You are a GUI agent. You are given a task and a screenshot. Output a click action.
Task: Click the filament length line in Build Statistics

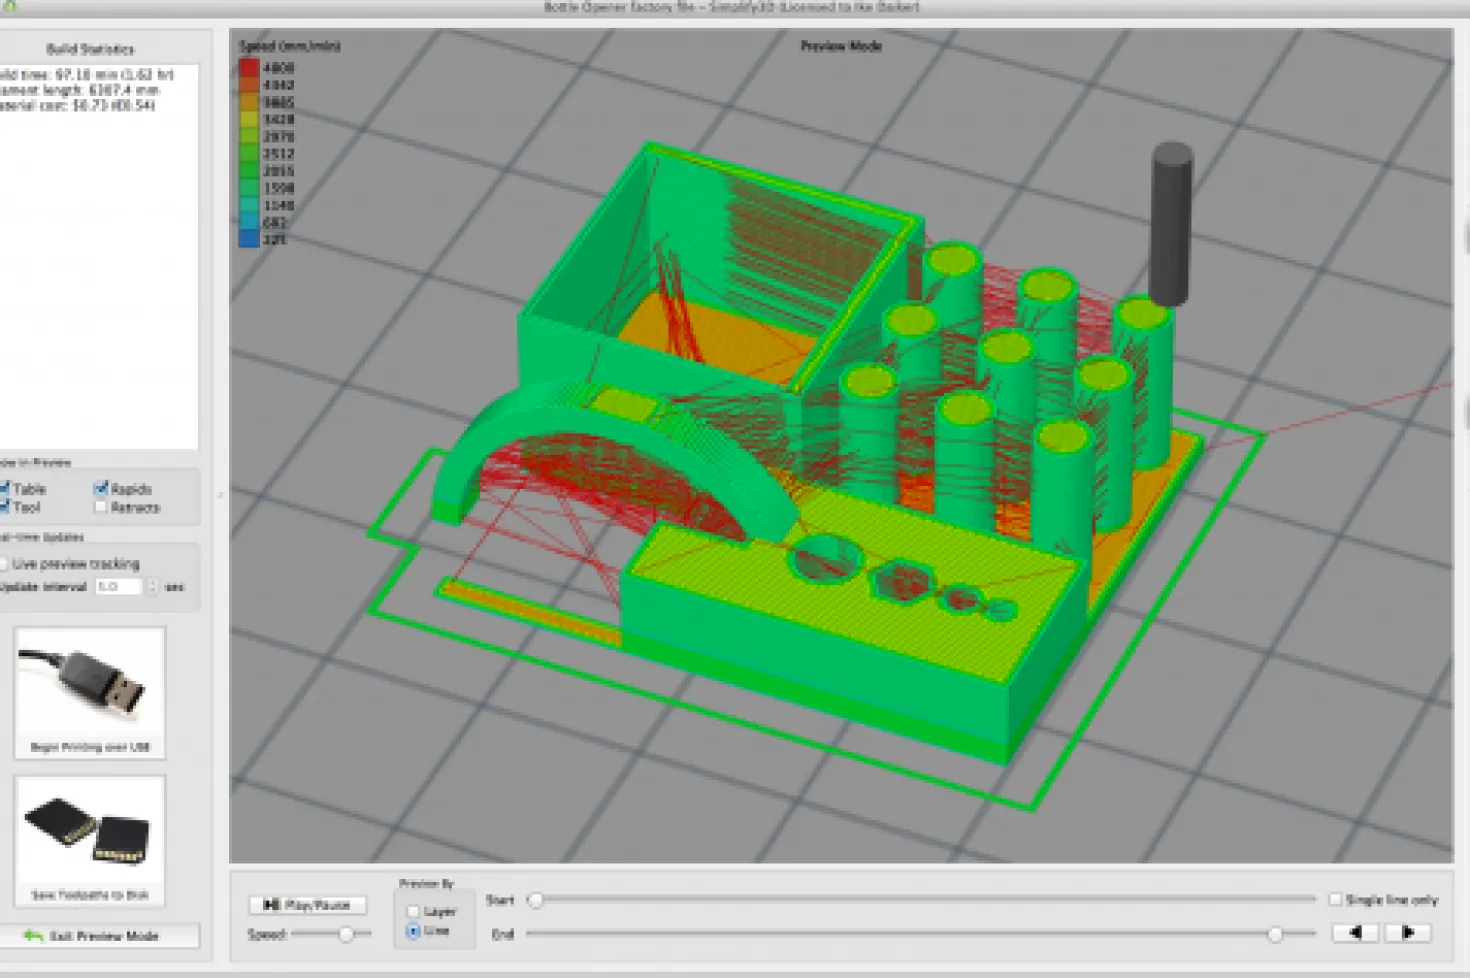click(80, 90)
